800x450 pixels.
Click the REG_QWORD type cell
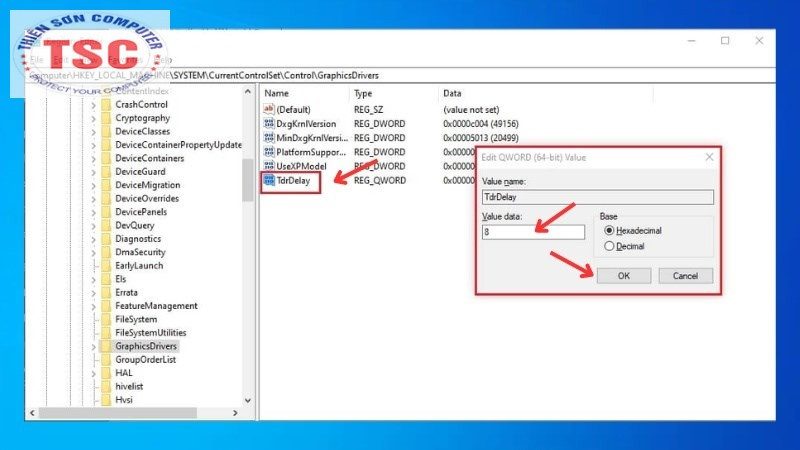(380, 181)
